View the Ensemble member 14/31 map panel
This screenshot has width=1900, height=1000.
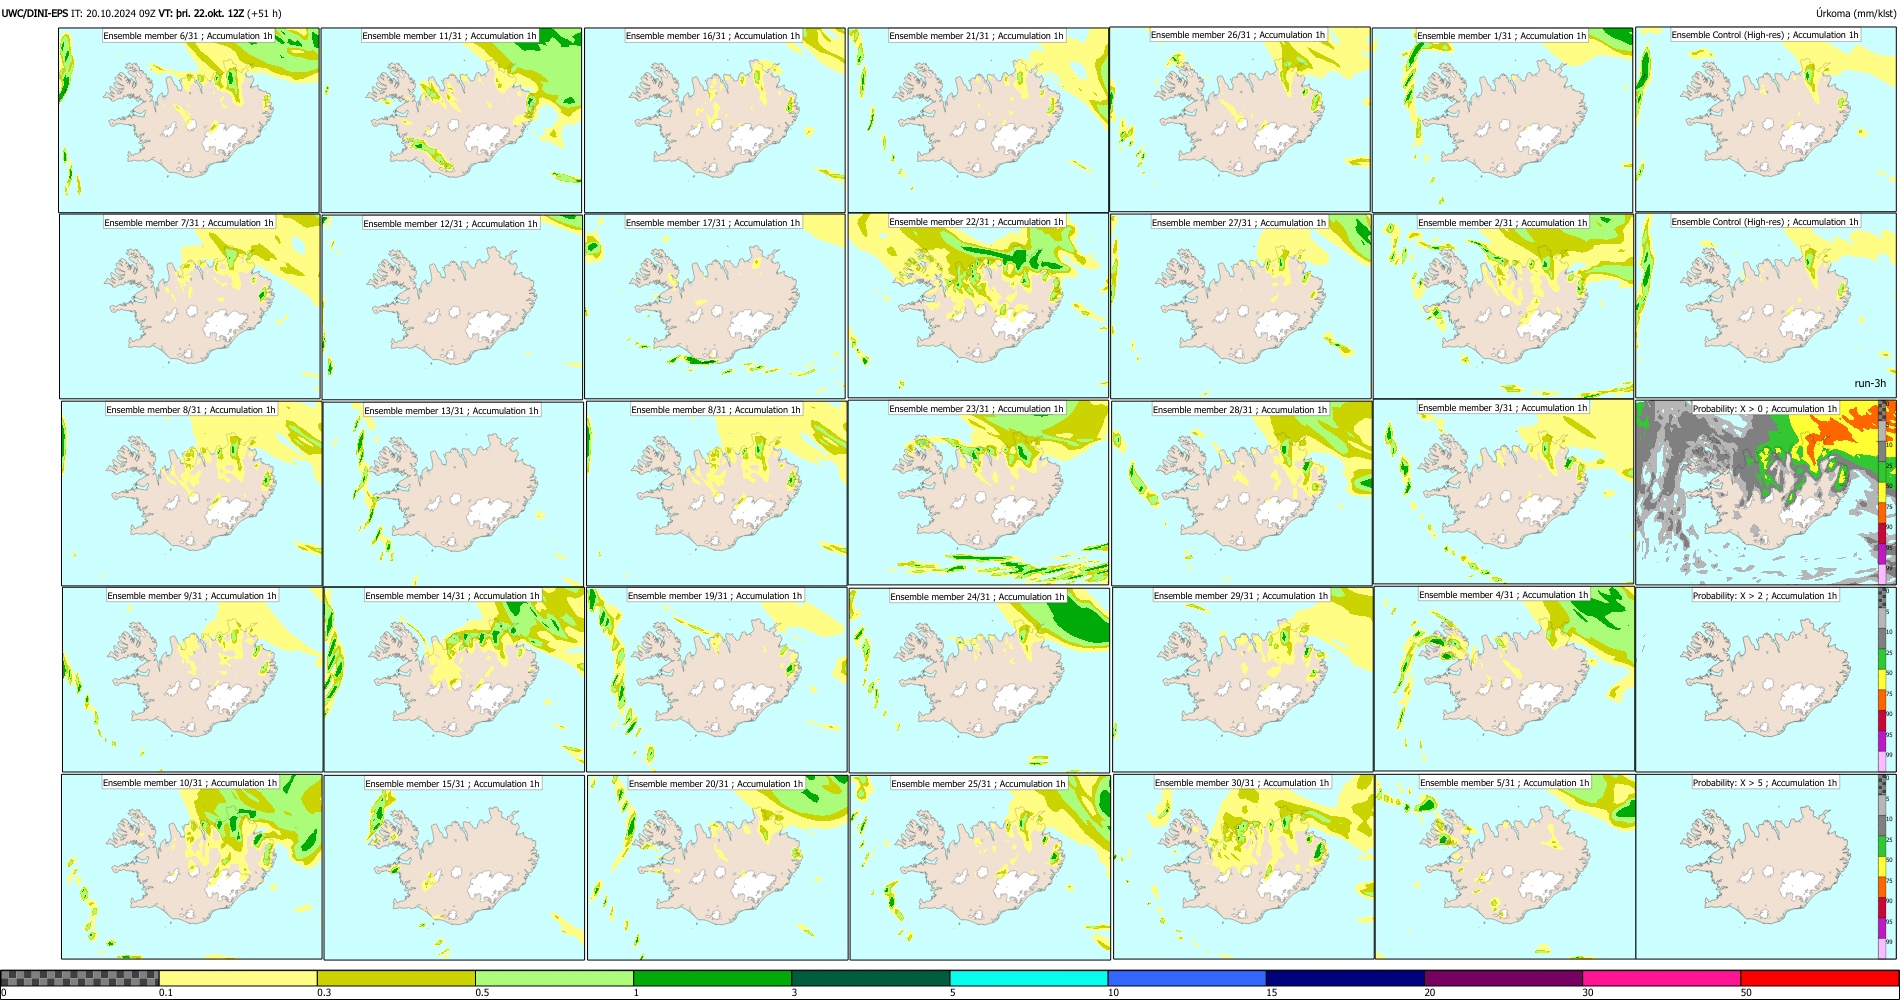(454, 679)
